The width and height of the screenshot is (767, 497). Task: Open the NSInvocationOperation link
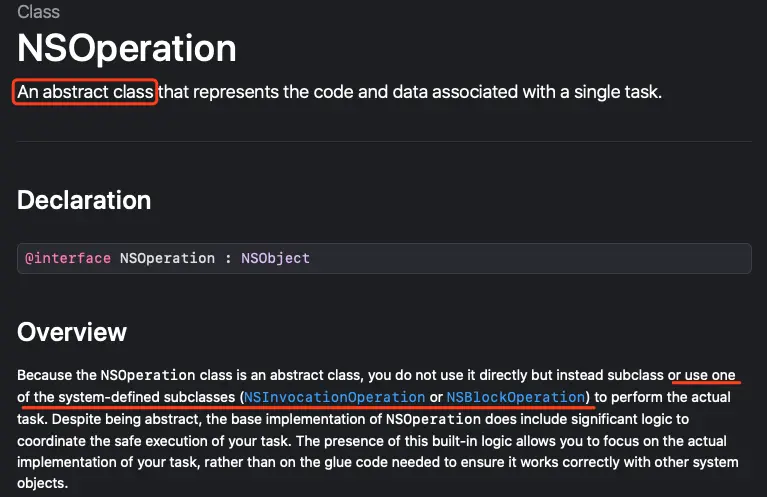[x=335, y=397]
